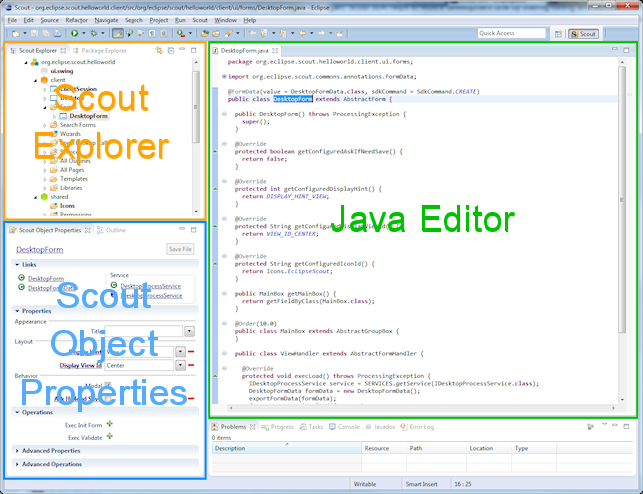This screenshot has width=643, height=494.
Task: Collapse the Operations section
Action: pyautogui.click(x=17, y=412)
